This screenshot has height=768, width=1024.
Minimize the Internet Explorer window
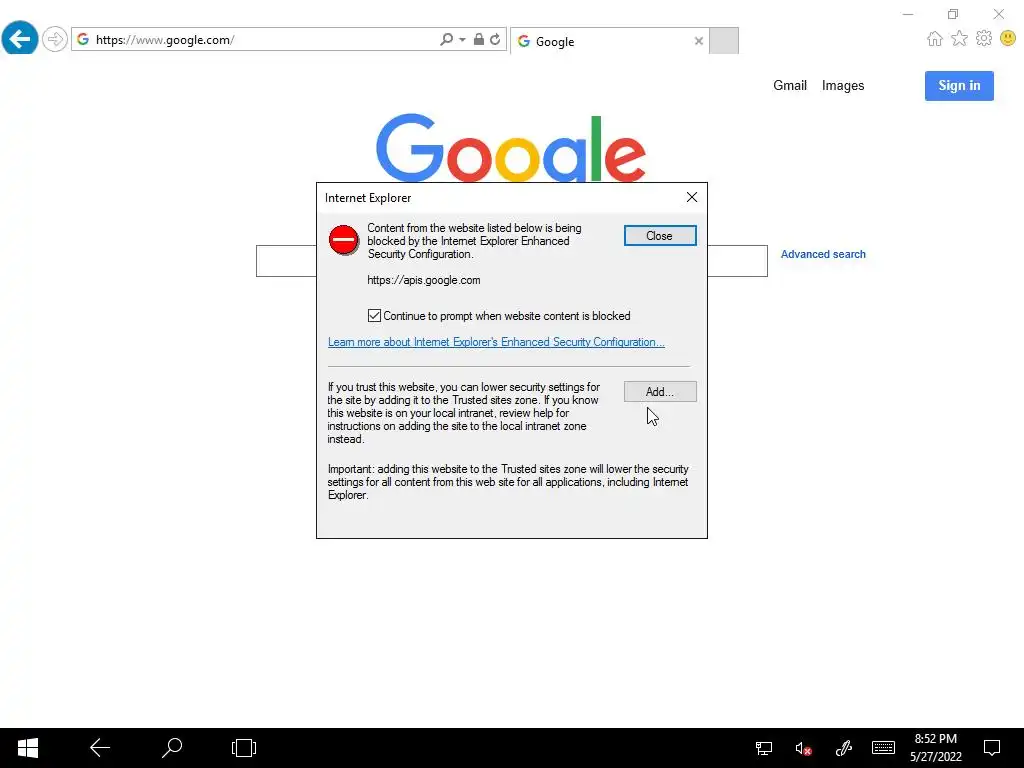click(908, 14)
